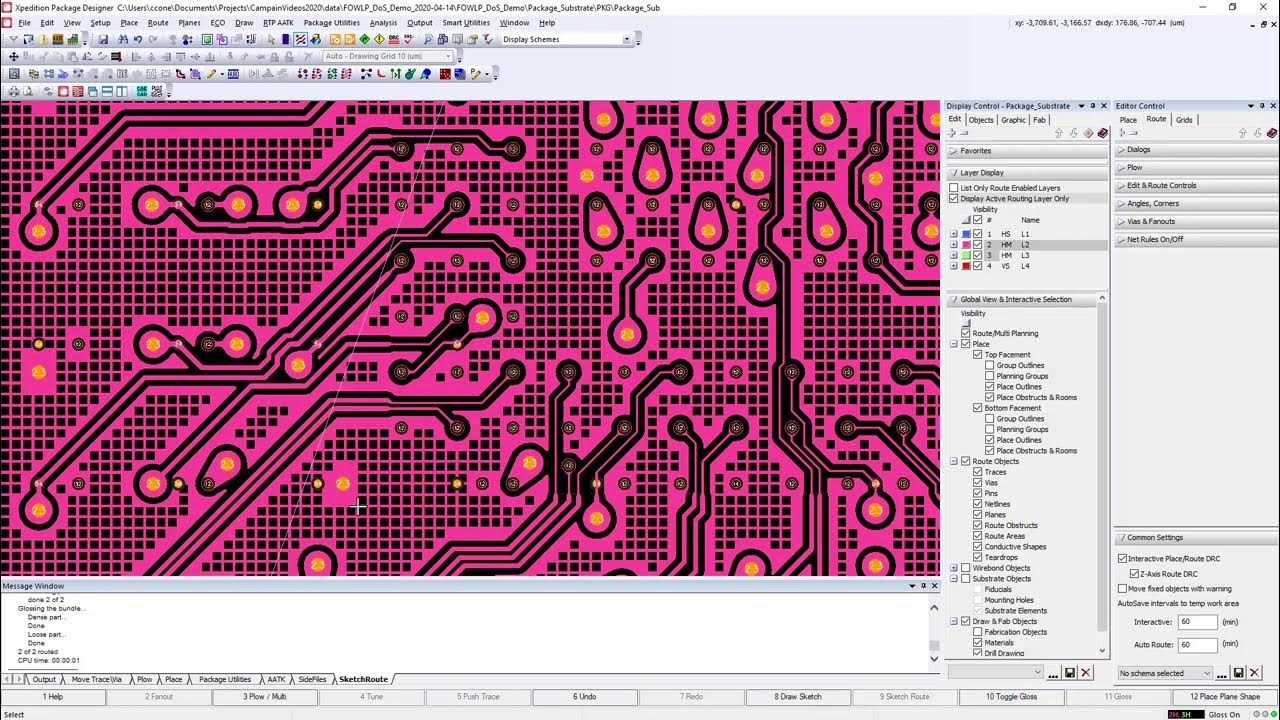The width and height of the screenshot is (1280, 720).
Task: Save the Editor Control schema with the disk icon
Action: pyautogui.click(x=1239, y=673)
